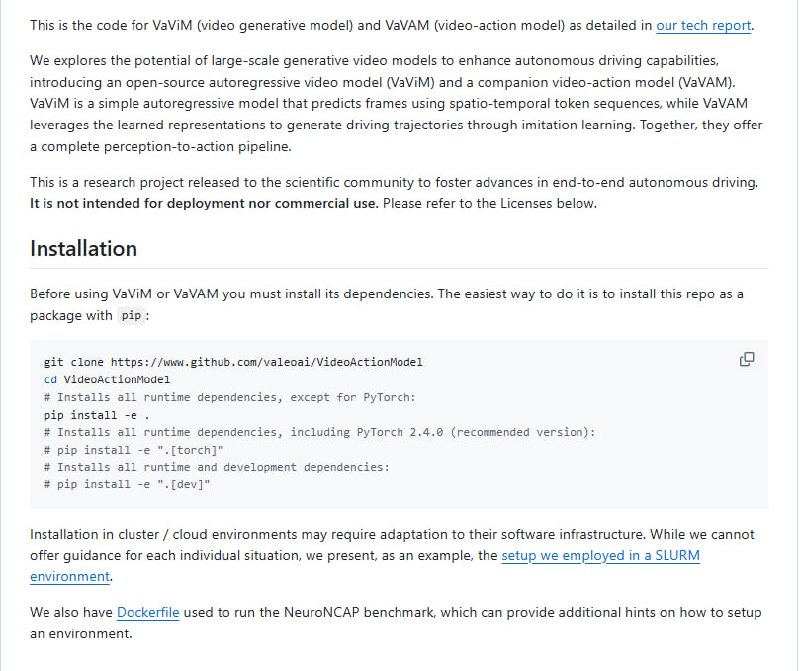Click the "pip install -e ." command

(97, 415)
